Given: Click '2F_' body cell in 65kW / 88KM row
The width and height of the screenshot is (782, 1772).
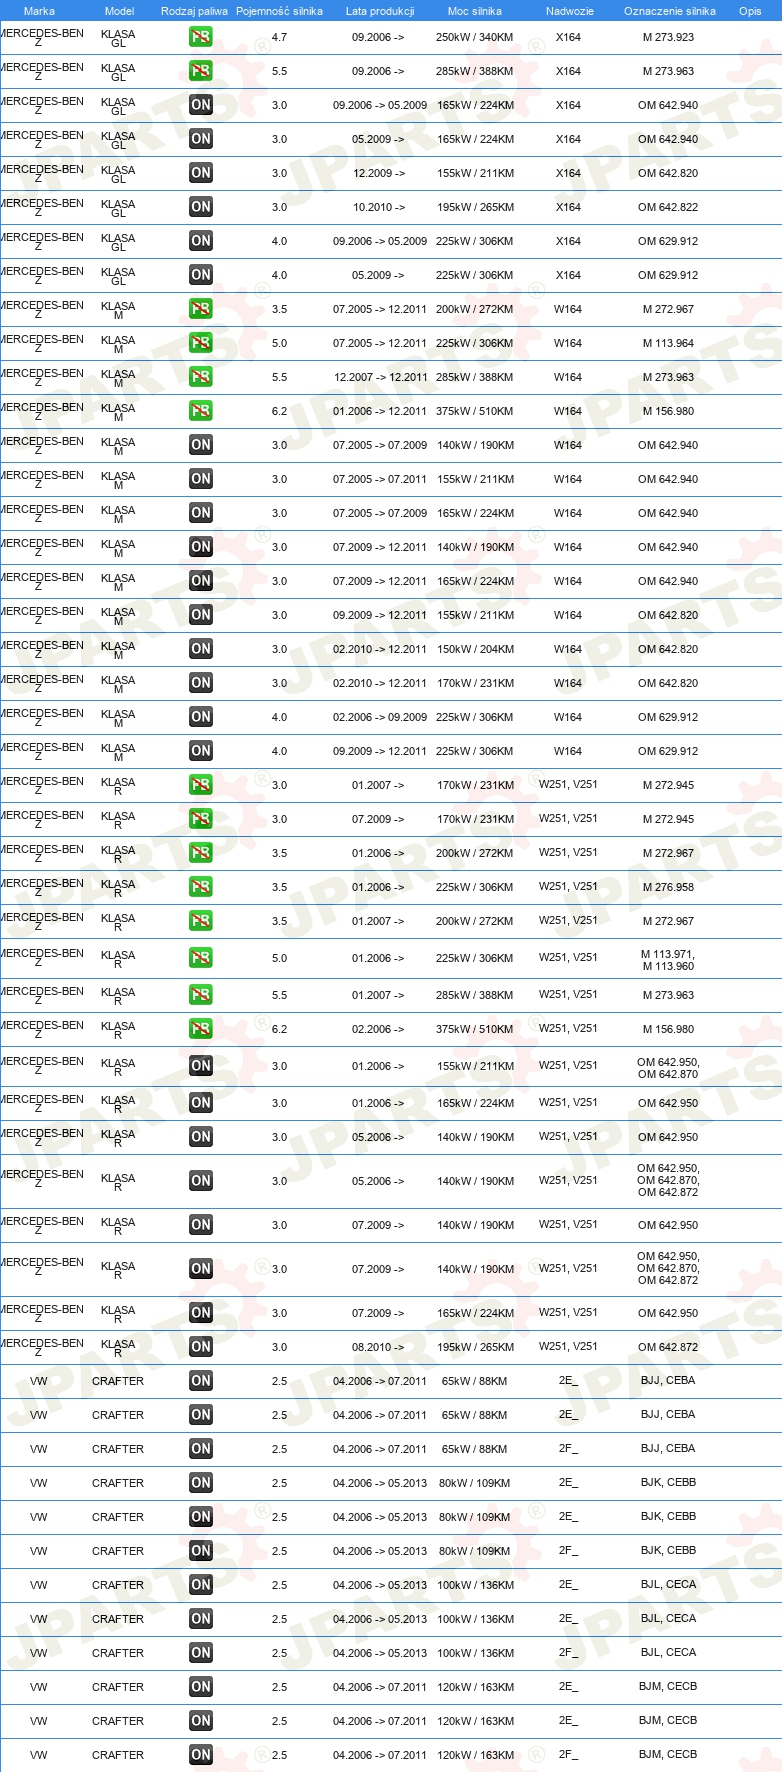Looking at the screenshot, I should pos(568,1449).
